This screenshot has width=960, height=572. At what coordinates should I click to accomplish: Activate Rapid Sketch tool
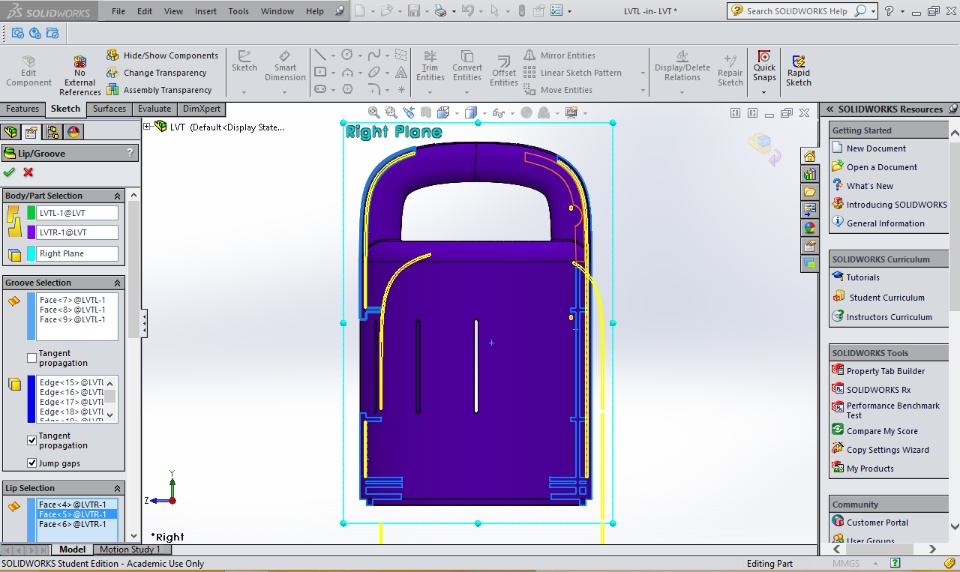798,70
